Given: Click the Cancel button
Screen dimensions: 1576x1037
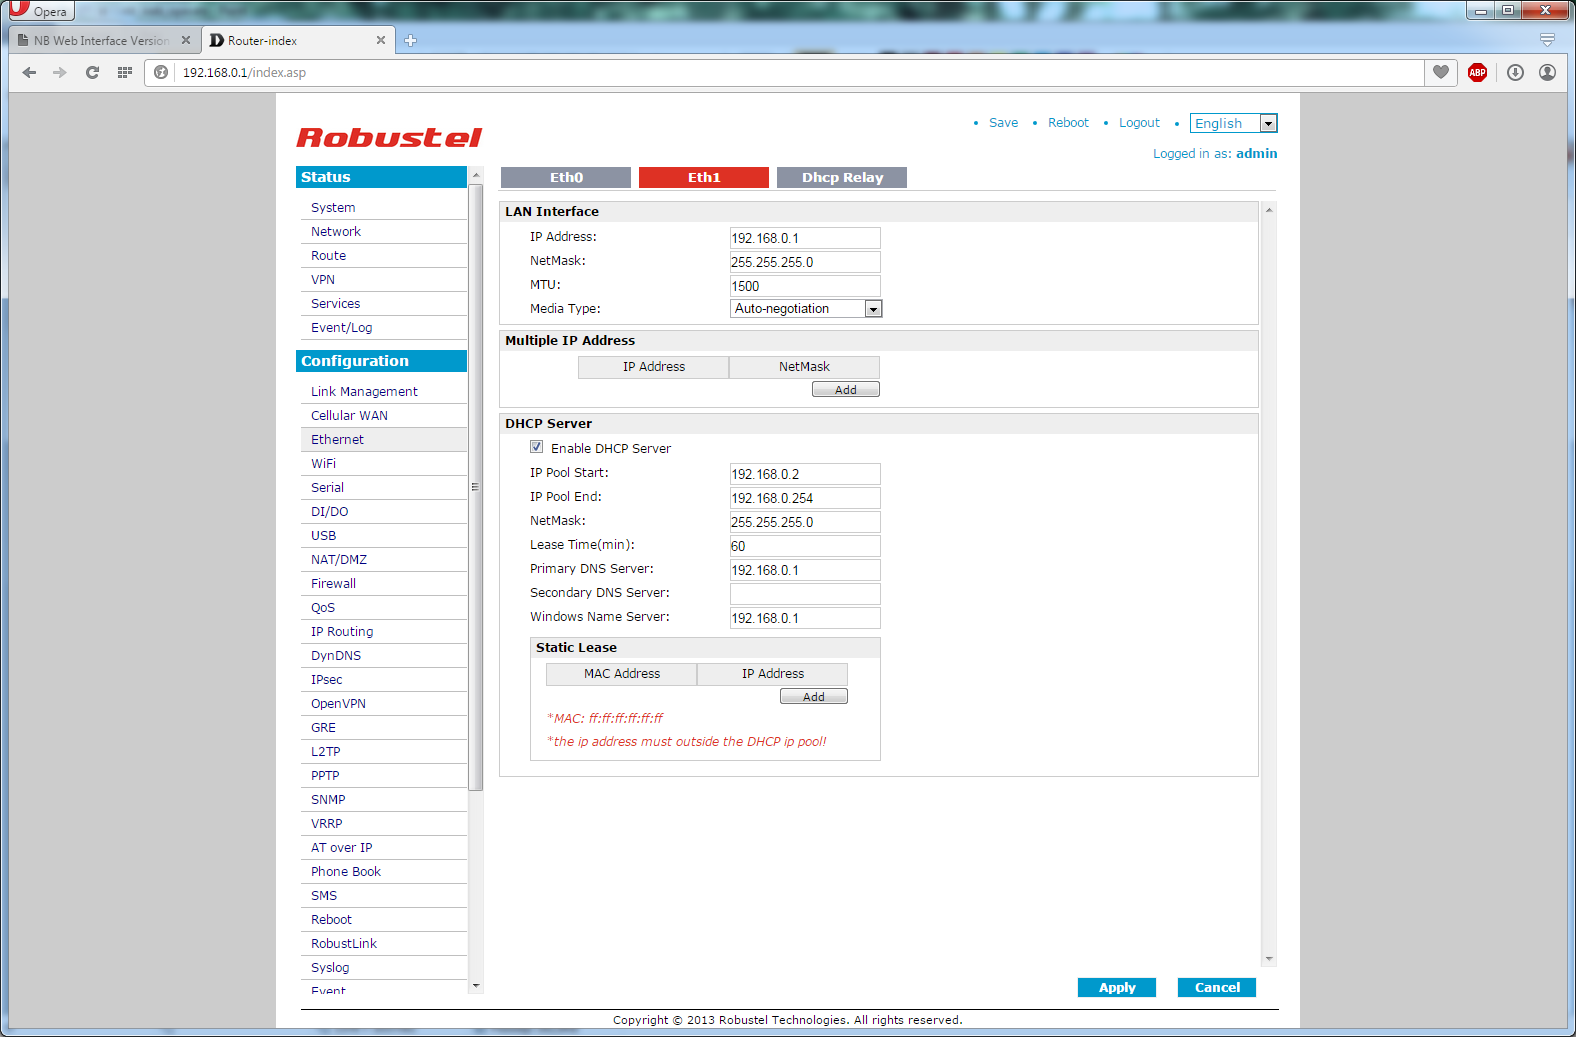Looking at the screenshot, I should (1217, 987).
